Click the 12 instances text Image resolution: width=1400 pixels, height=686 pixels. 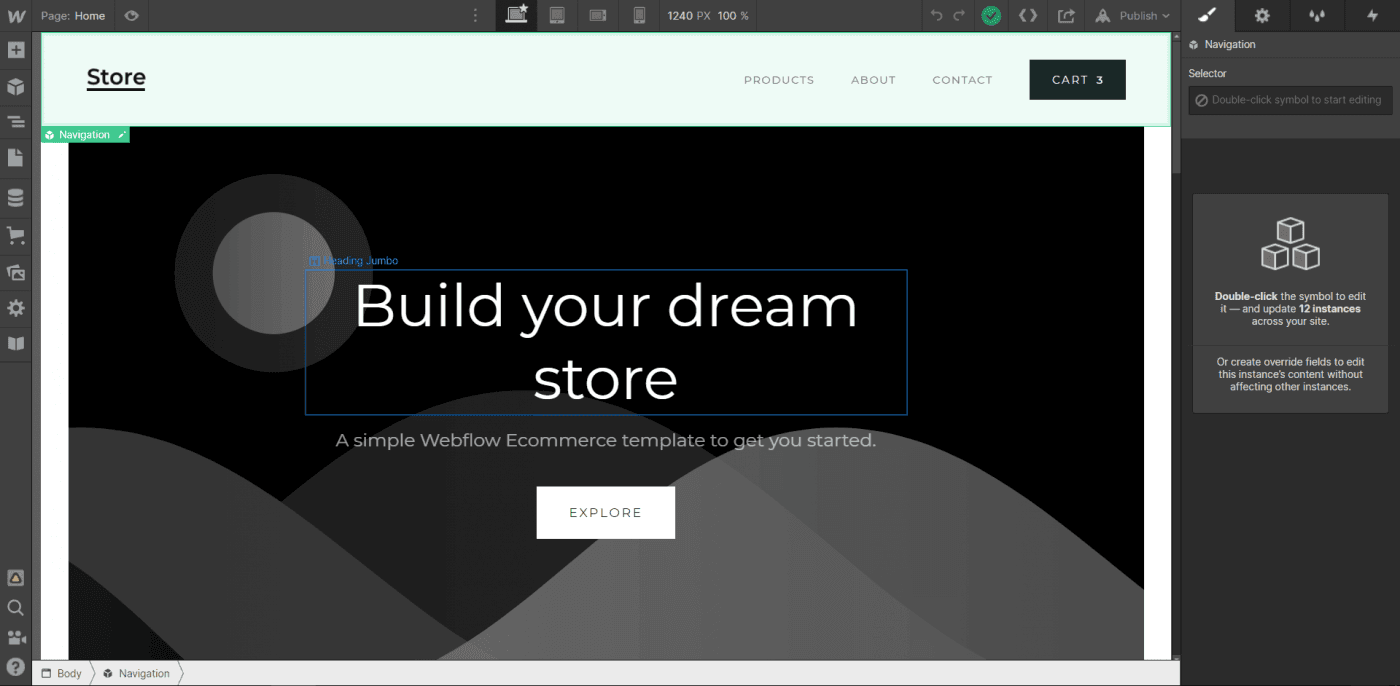point(1329,309)
